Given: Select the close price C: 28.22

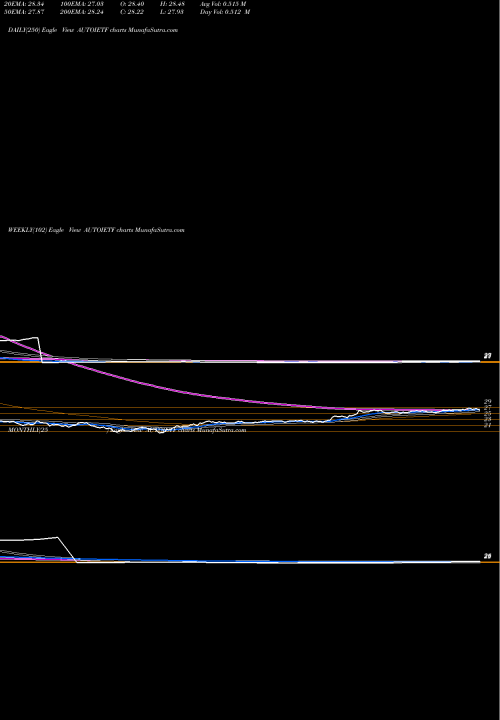Looking at the screenshot, I should coord(132,12).
